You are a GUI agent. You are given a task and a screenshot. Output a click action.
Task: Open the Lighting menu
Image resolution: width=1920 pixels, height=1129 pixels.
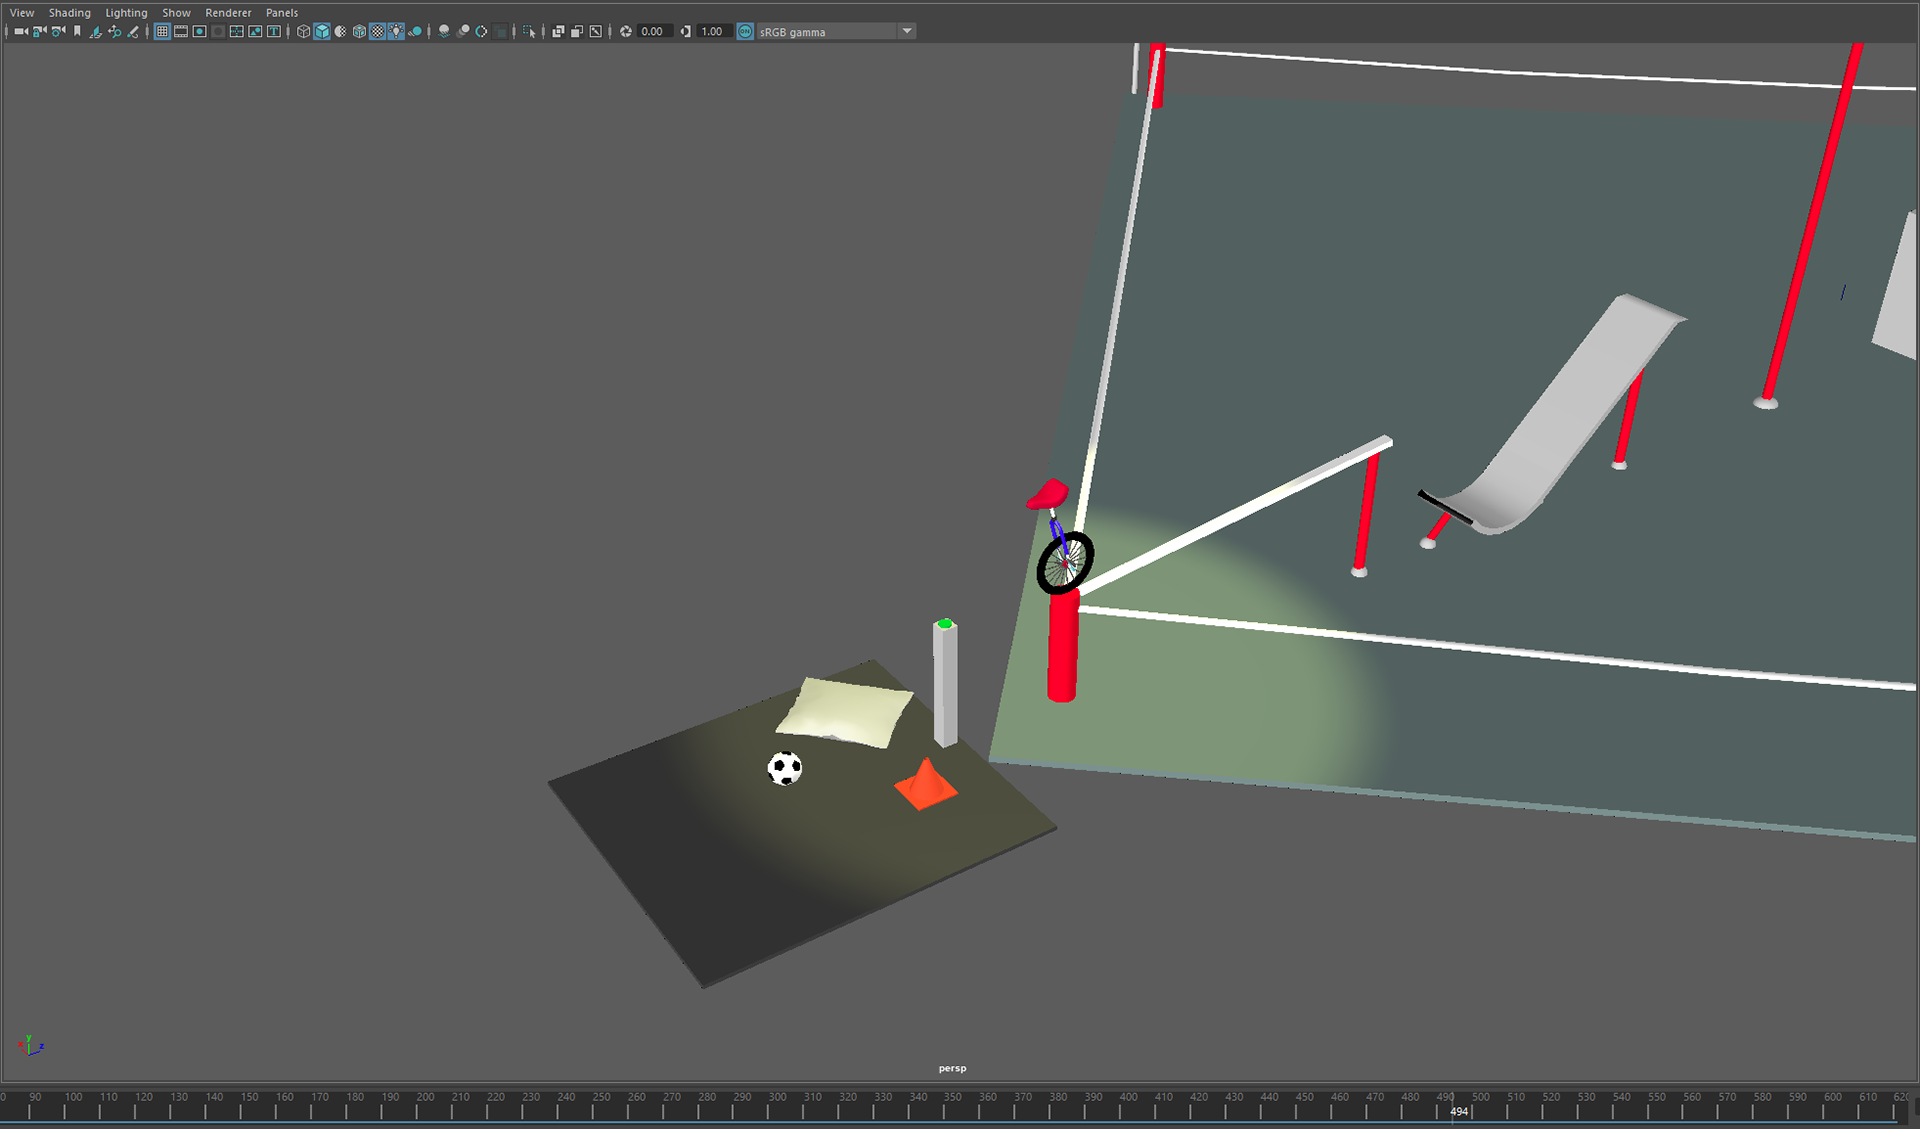[126, 13]
